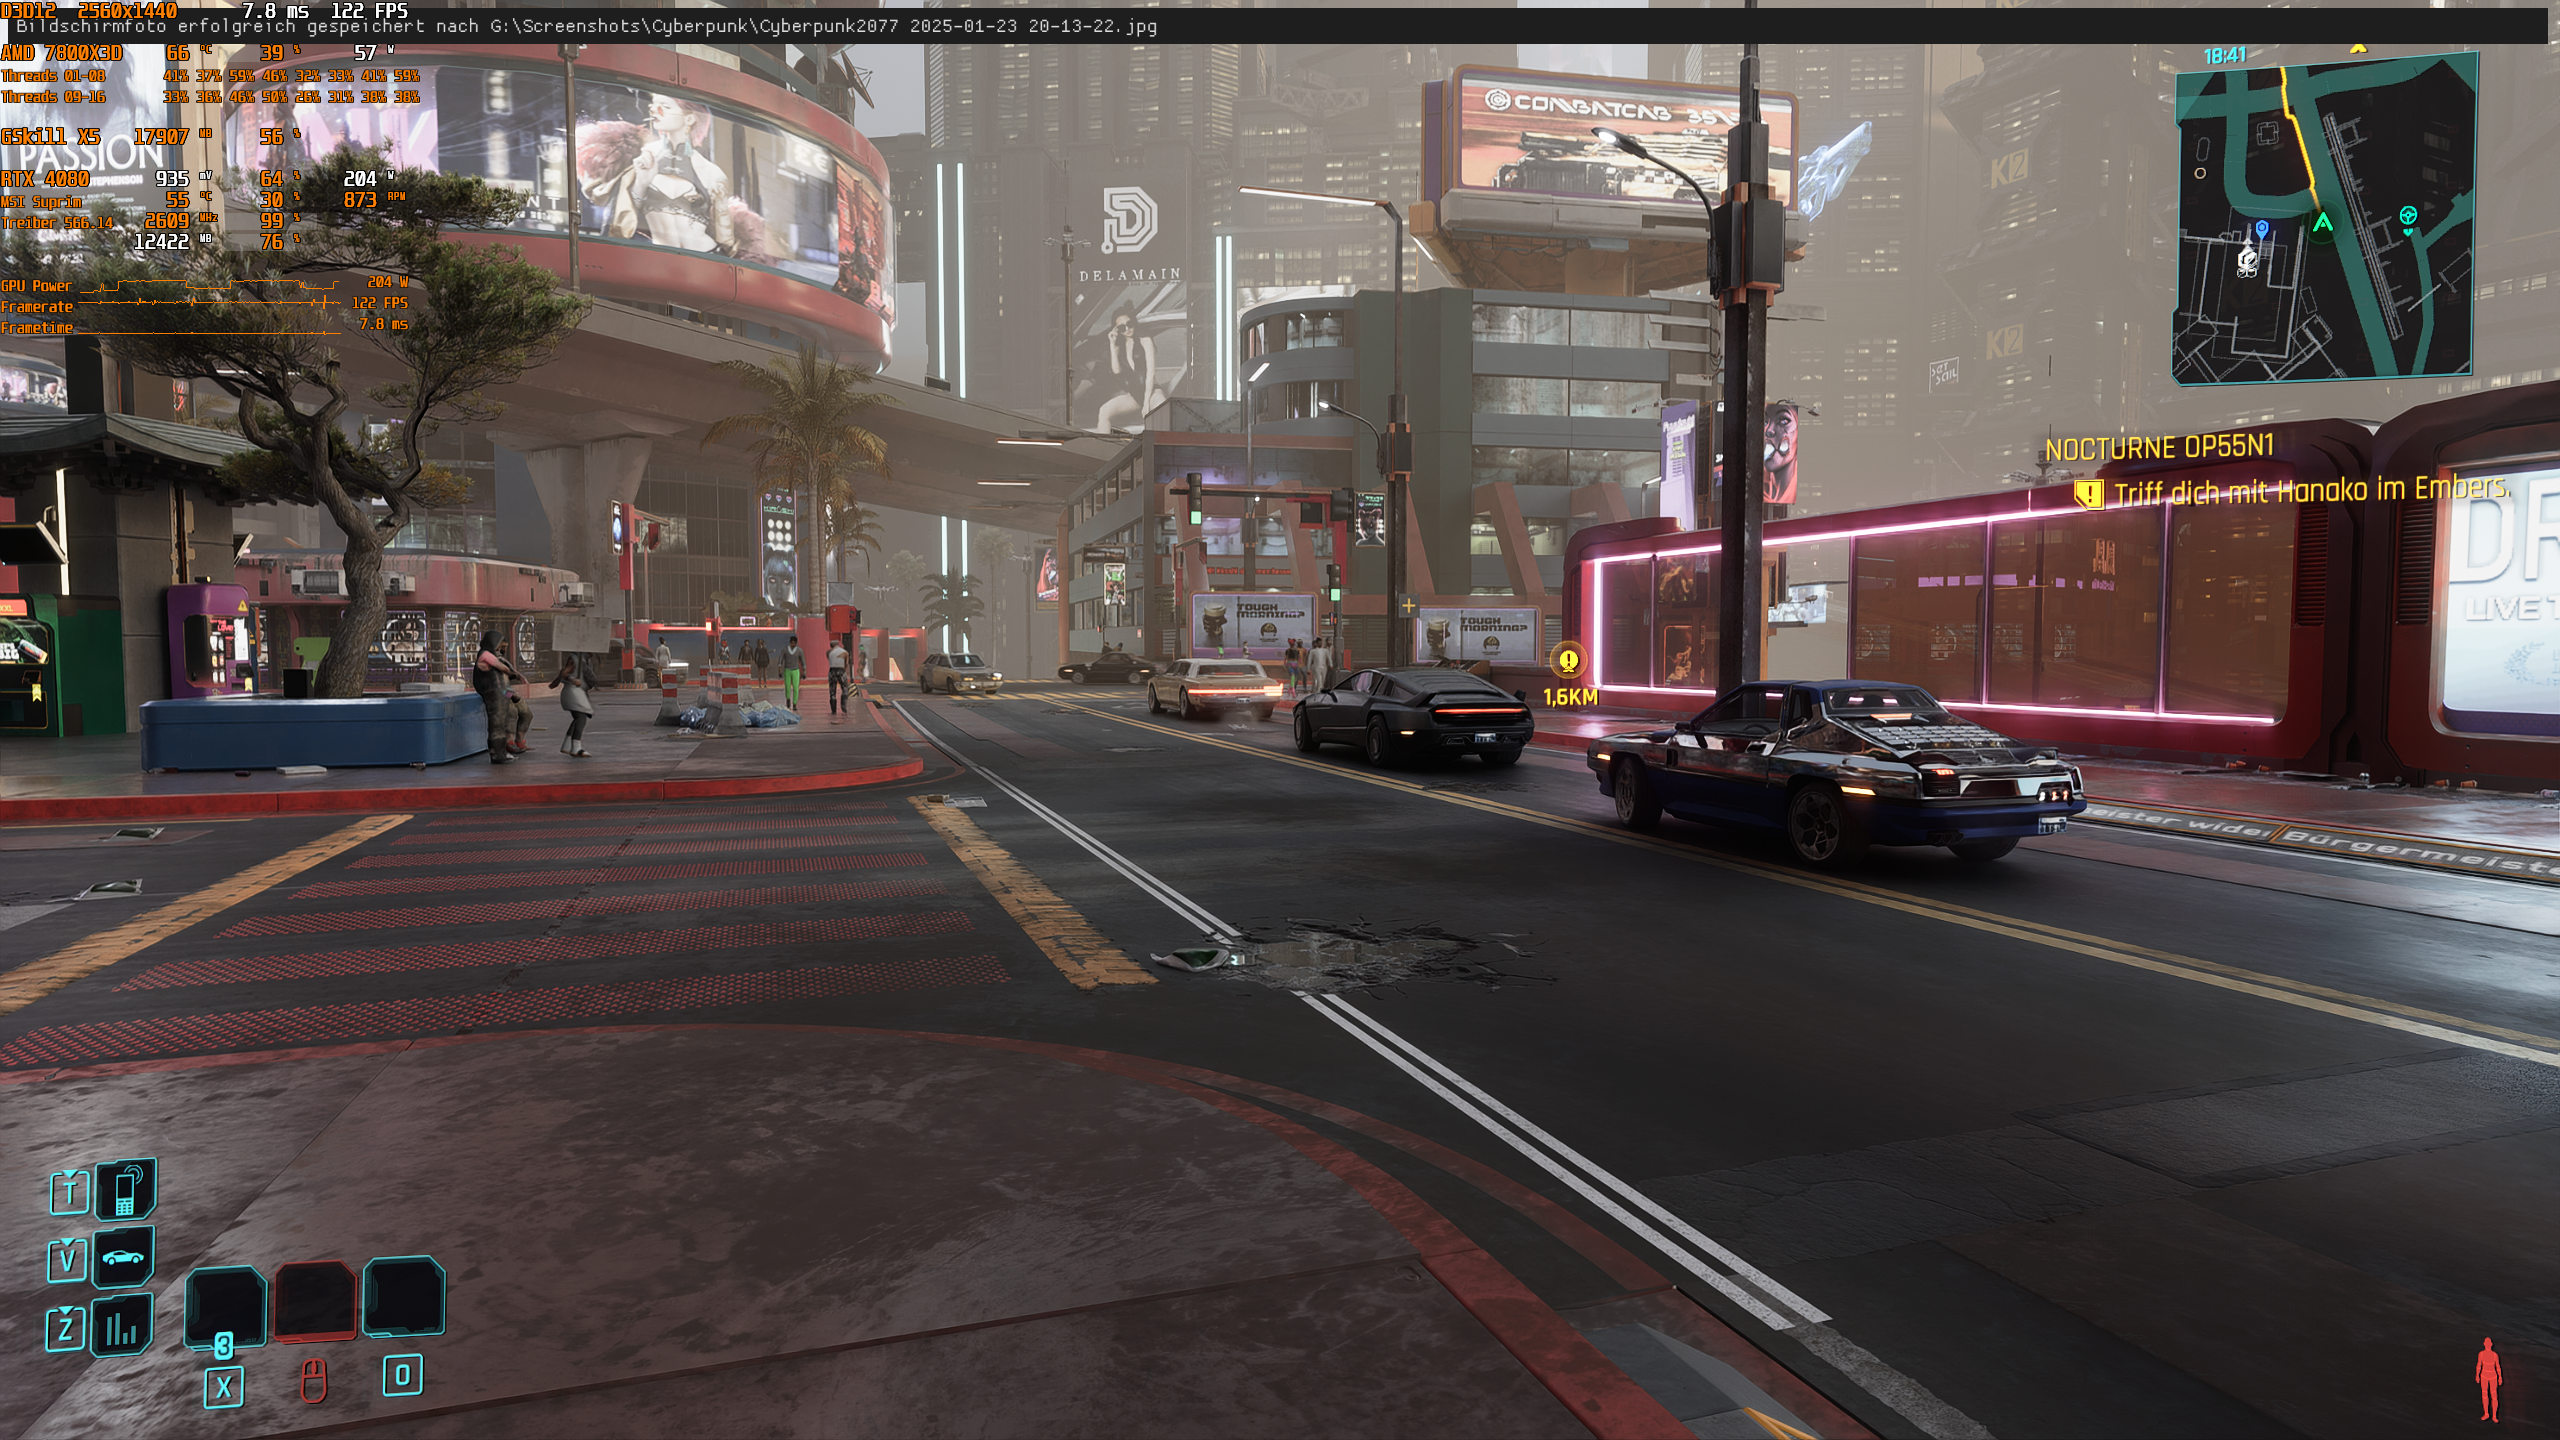Click the green player arrow on minimap

point(2322,223)
